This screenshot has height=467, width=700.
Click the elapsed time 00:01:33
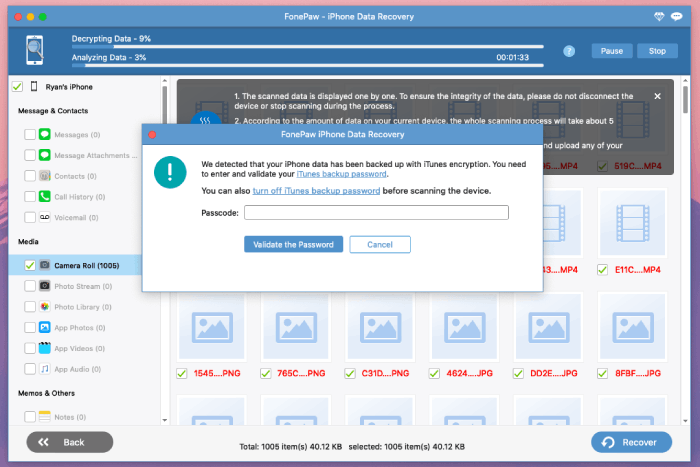pyautogui.click(x=512, y=57)
